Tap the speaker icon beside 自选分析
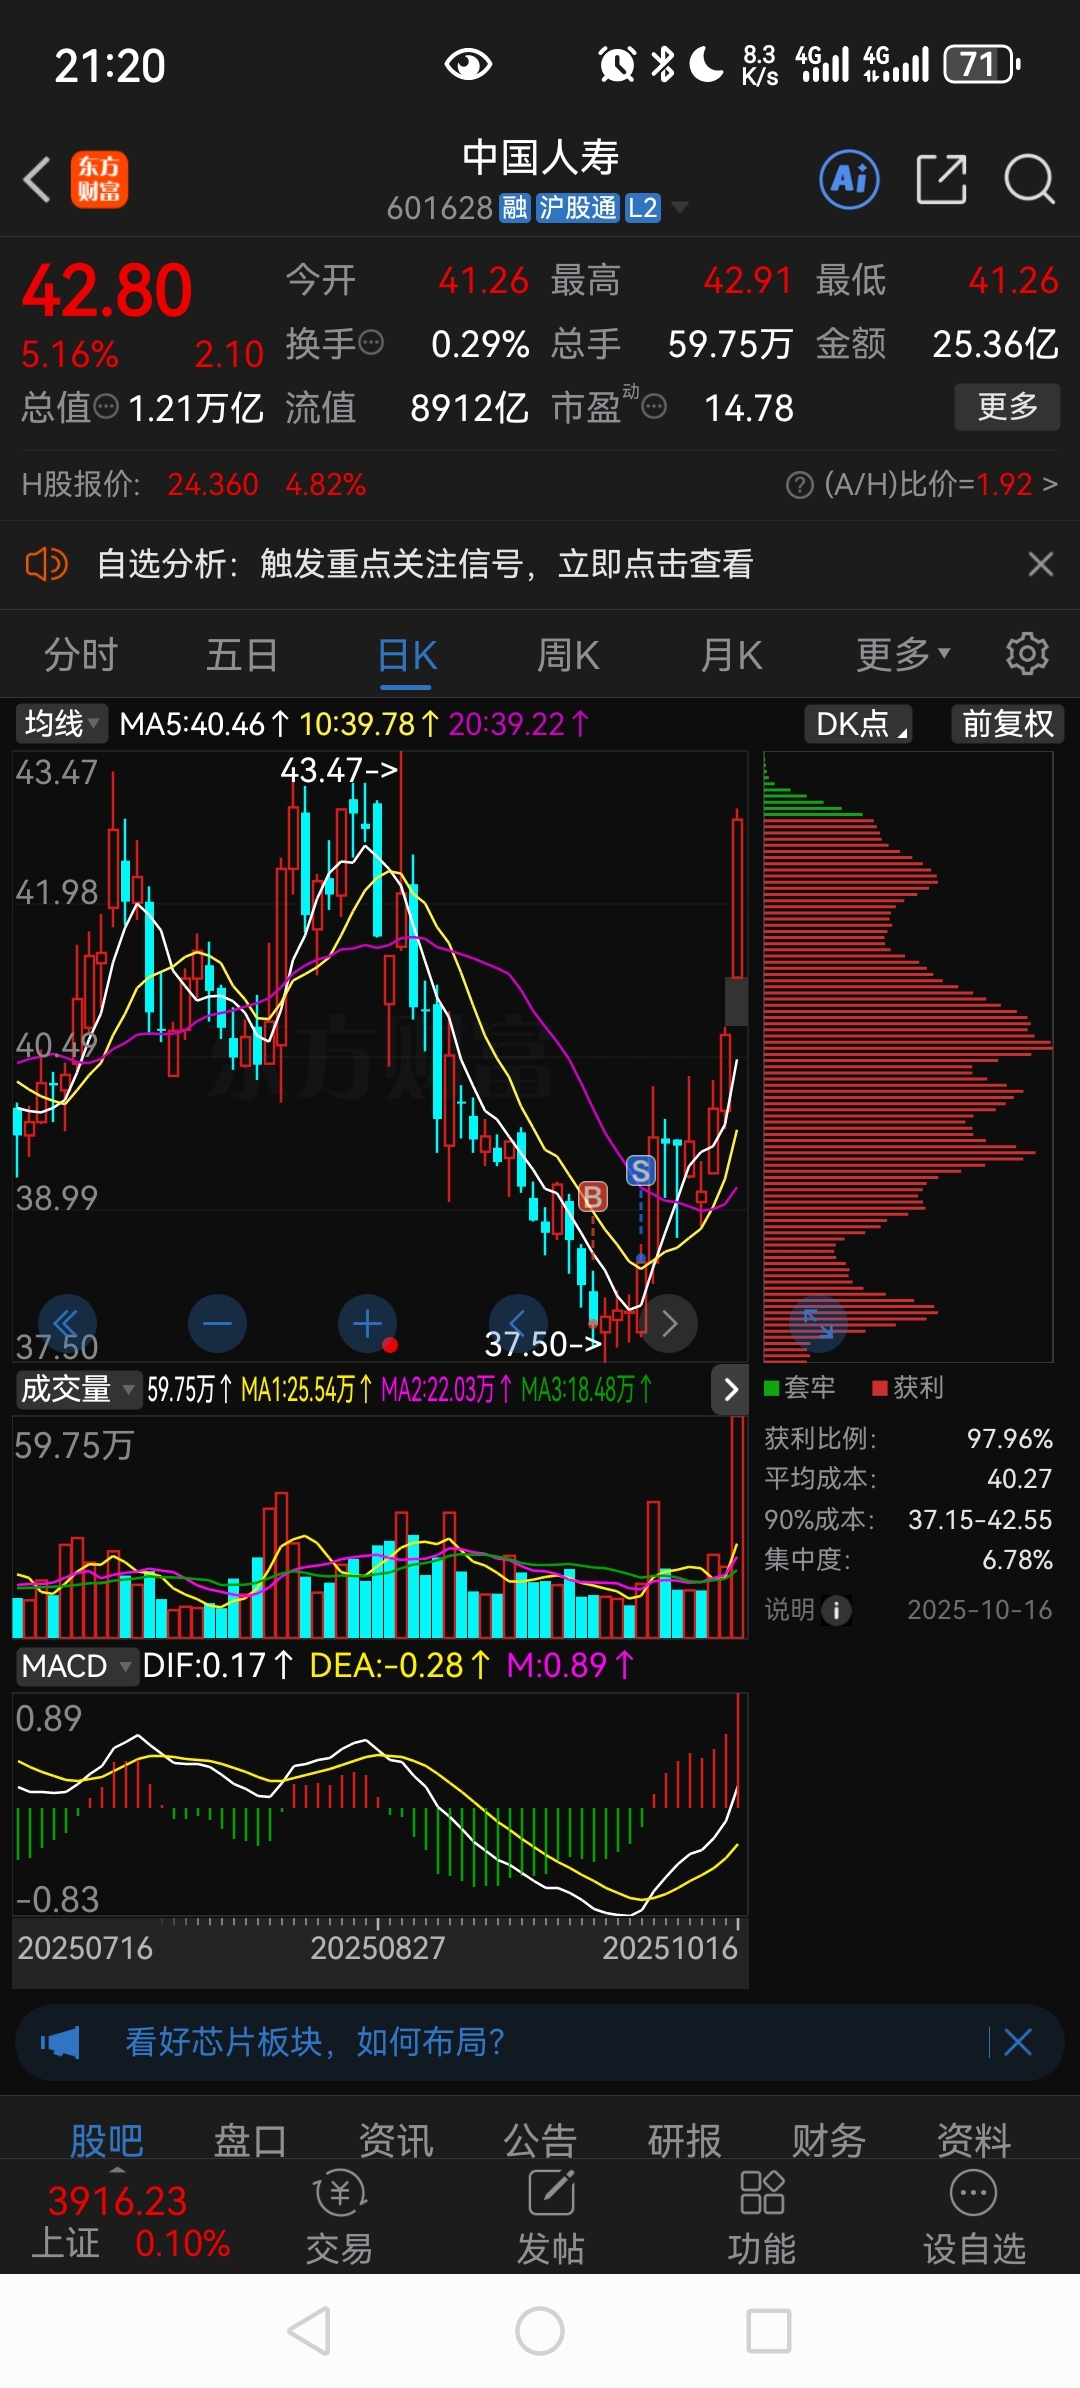The width and height of the screenshot is (1080, 2388). (x=46, y=564)
